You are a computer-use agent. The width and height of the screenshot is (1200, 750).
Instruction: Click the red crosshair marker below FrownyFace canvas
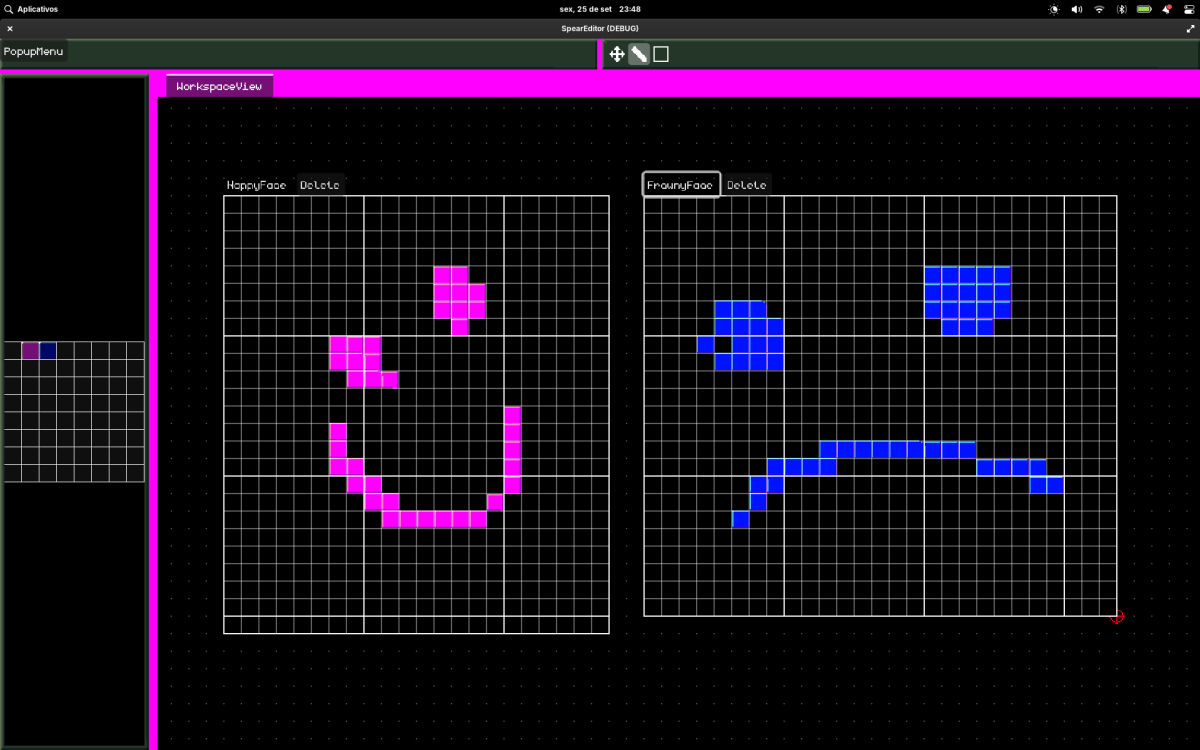pyautogui.click(x=1117, y=617)
